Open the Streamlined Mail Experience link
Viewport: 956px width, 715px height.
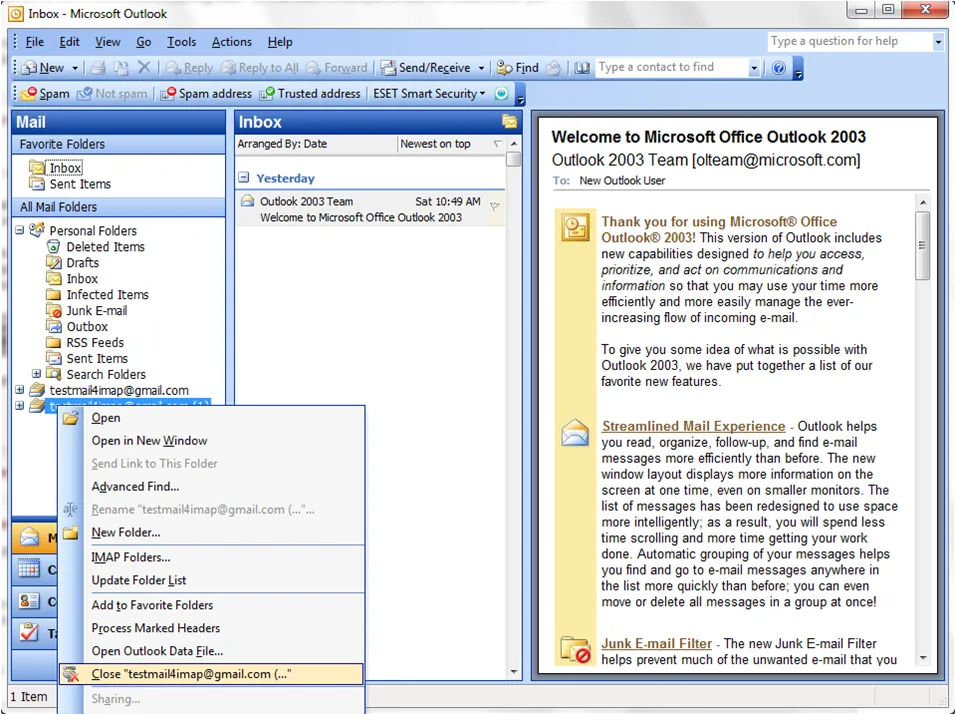point(693,426)
